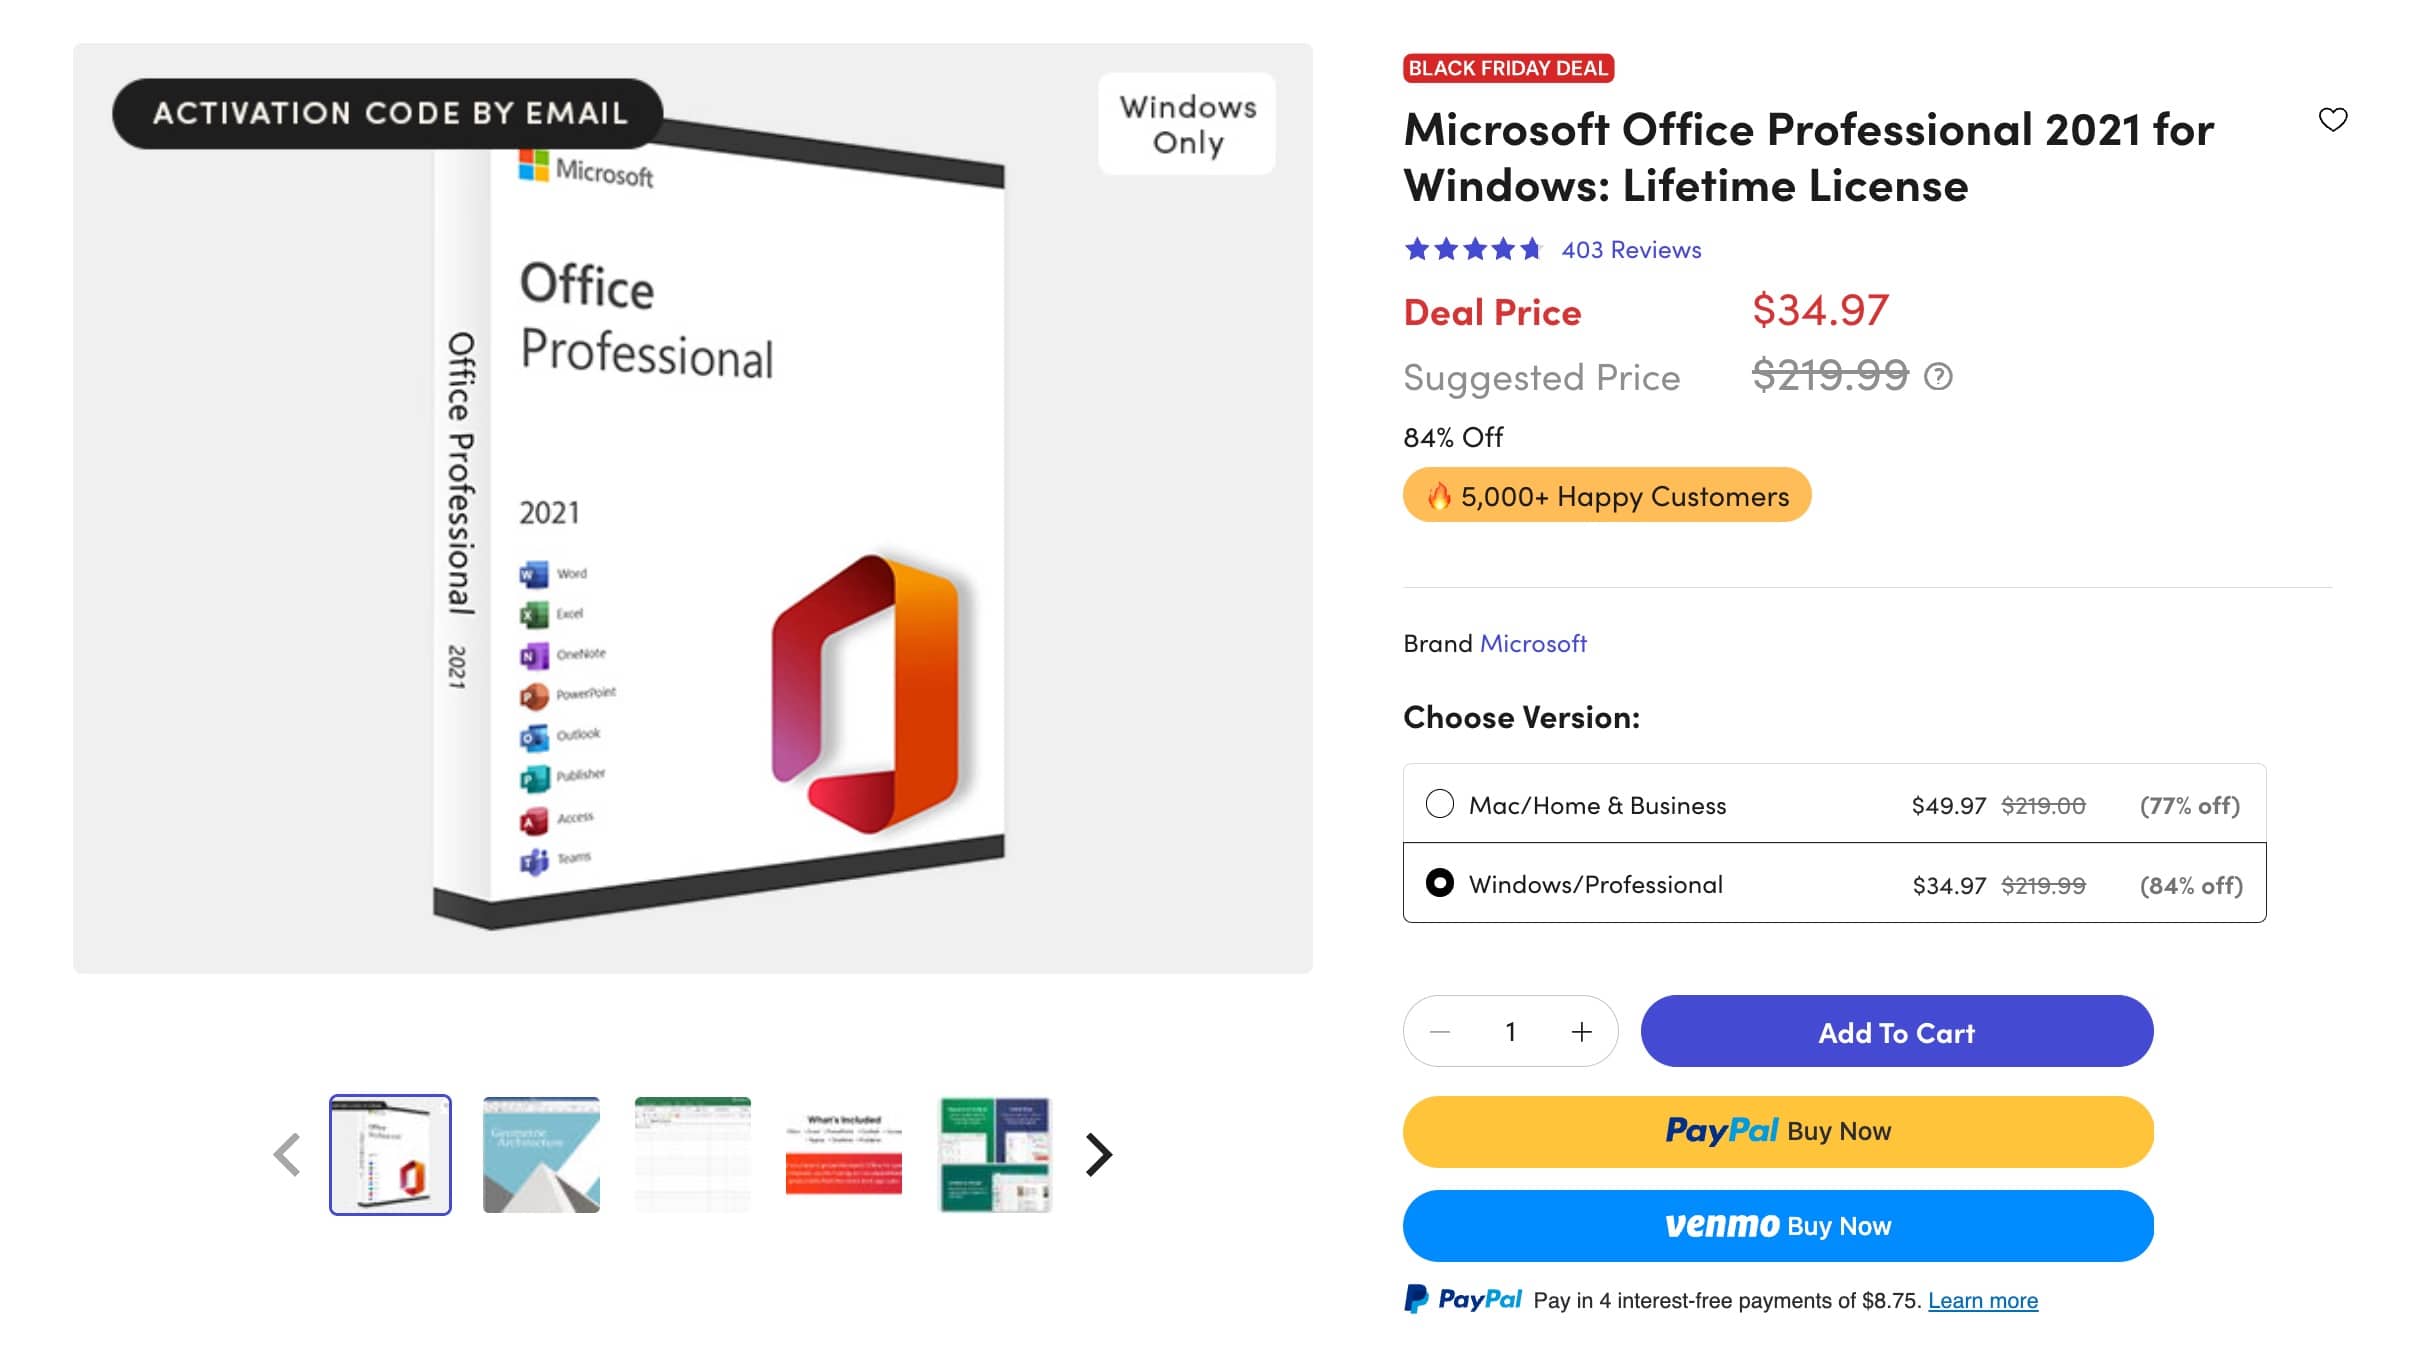2420x1360 pixels.
Task: Click Add To Cart
Action: click(x=1896, y=1031)
